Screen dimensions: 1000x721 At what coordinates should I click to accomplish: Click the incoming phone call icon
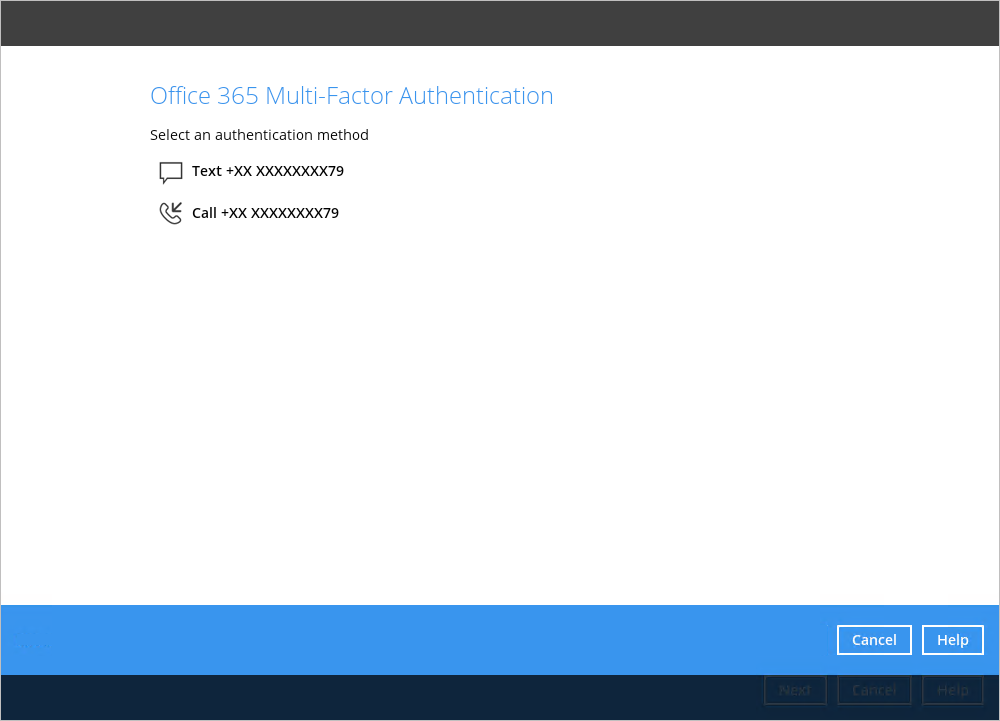(x=170, y=213)
